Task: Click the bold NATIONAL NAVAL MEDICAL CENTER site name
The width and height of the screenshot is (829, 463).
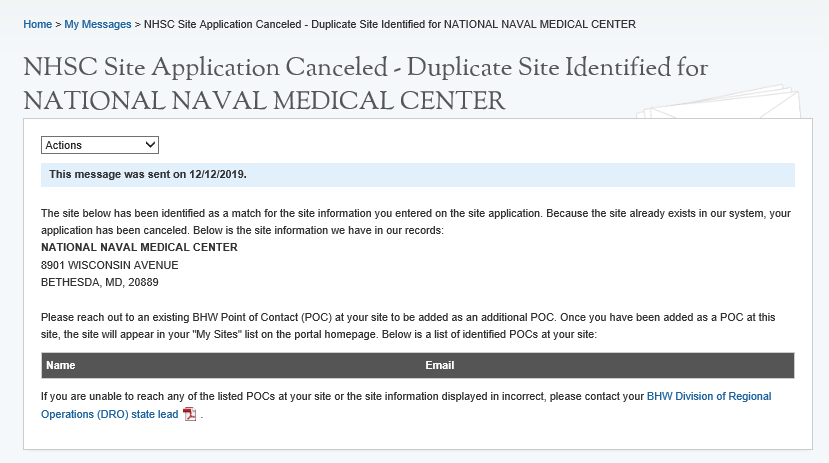Action: pyautogui.click(x=139, y=247)
